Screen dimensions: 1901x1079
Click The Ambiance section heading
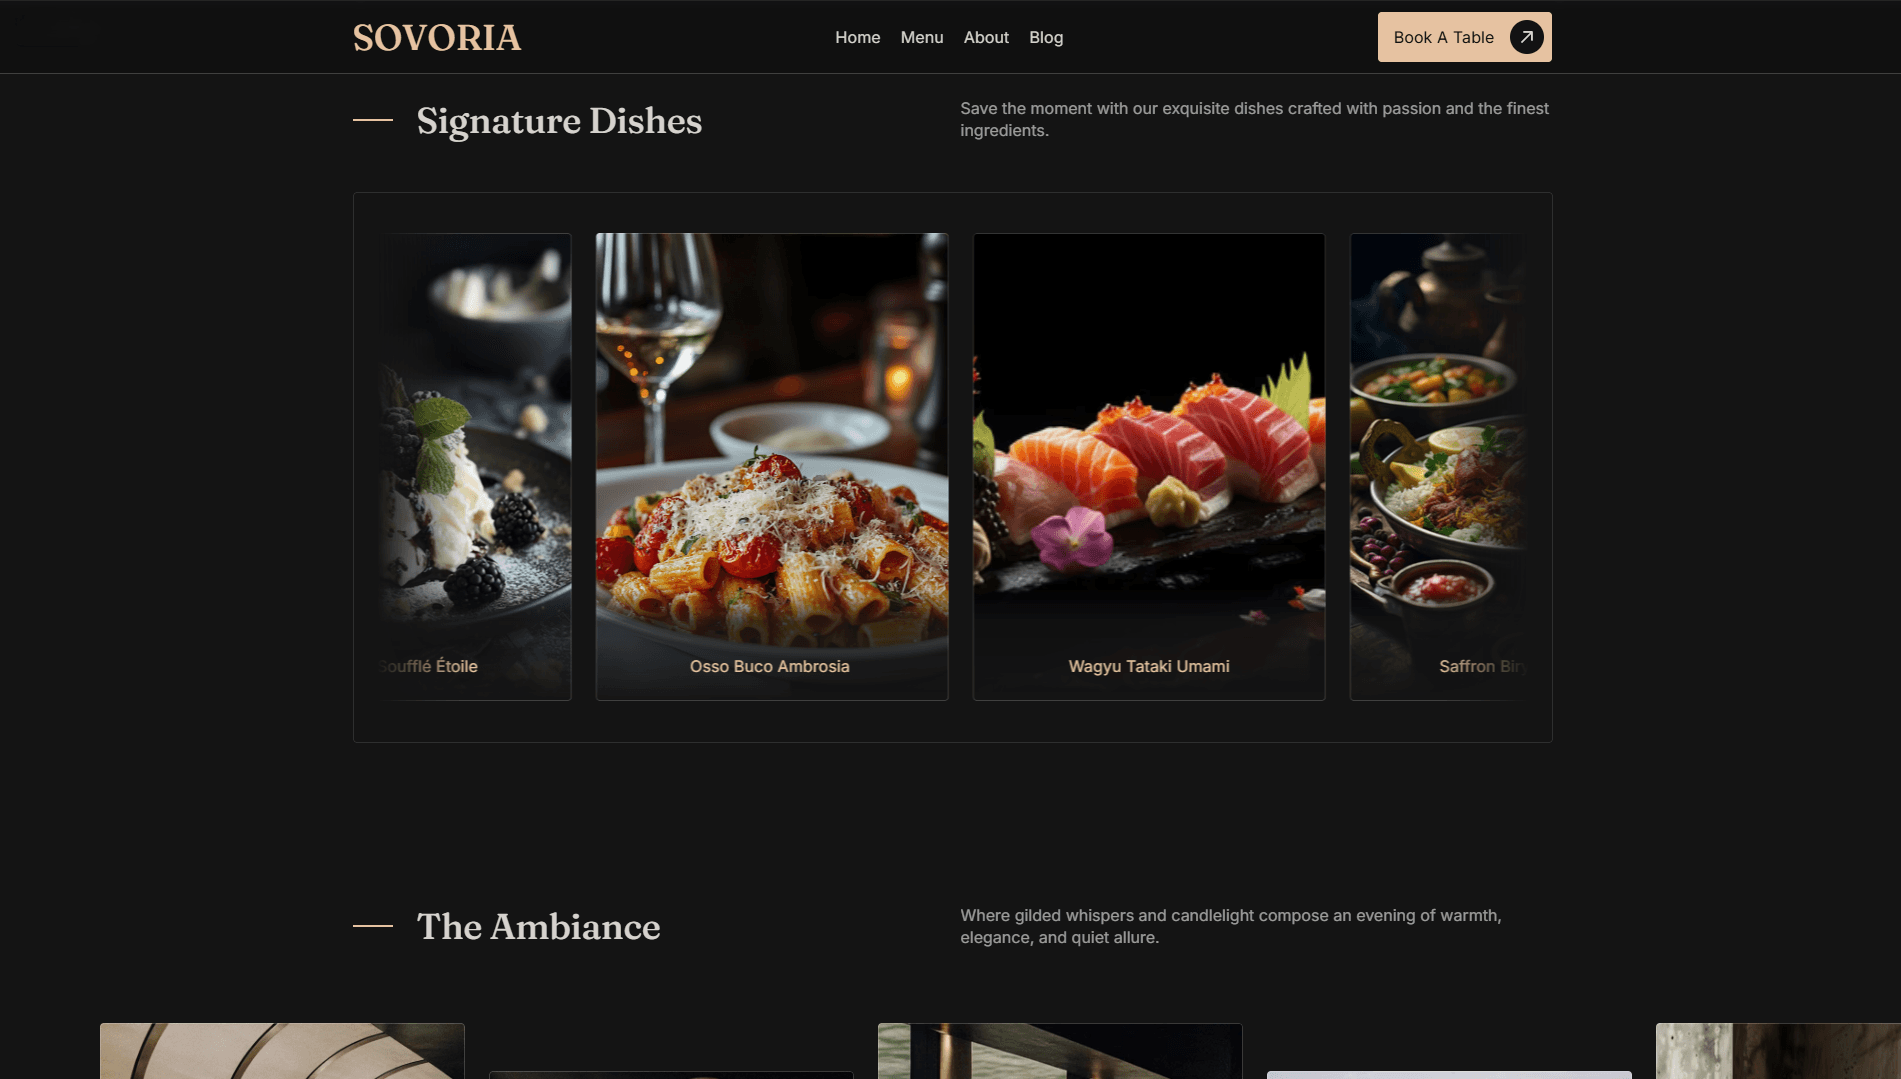click(538, 927)
